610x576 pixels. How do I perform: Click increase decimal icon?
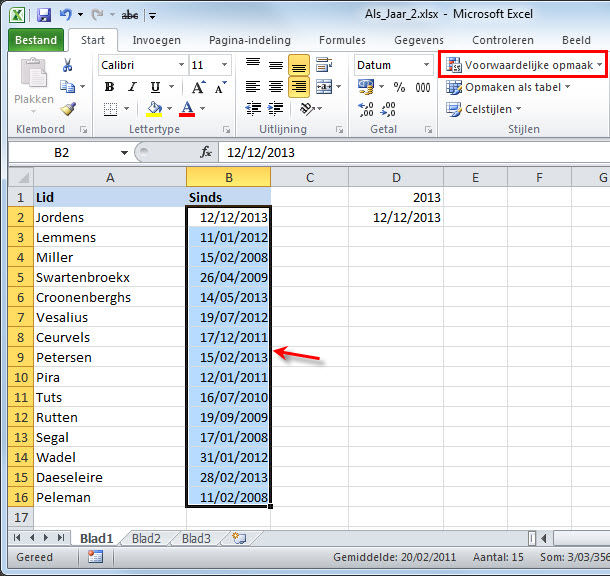coord(366,109)
